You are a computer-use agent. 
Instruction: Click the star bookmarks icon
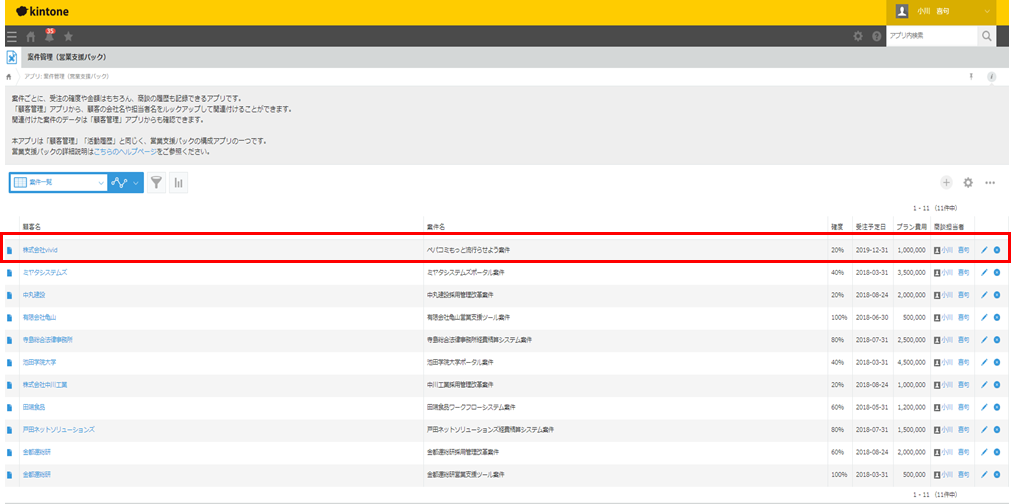click(68, 36)
